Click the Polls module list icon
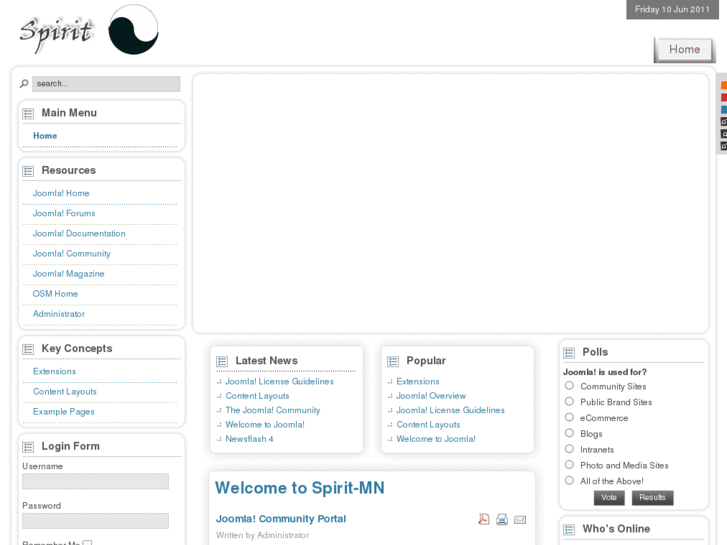727x545 pixels. tap(569, 353)
